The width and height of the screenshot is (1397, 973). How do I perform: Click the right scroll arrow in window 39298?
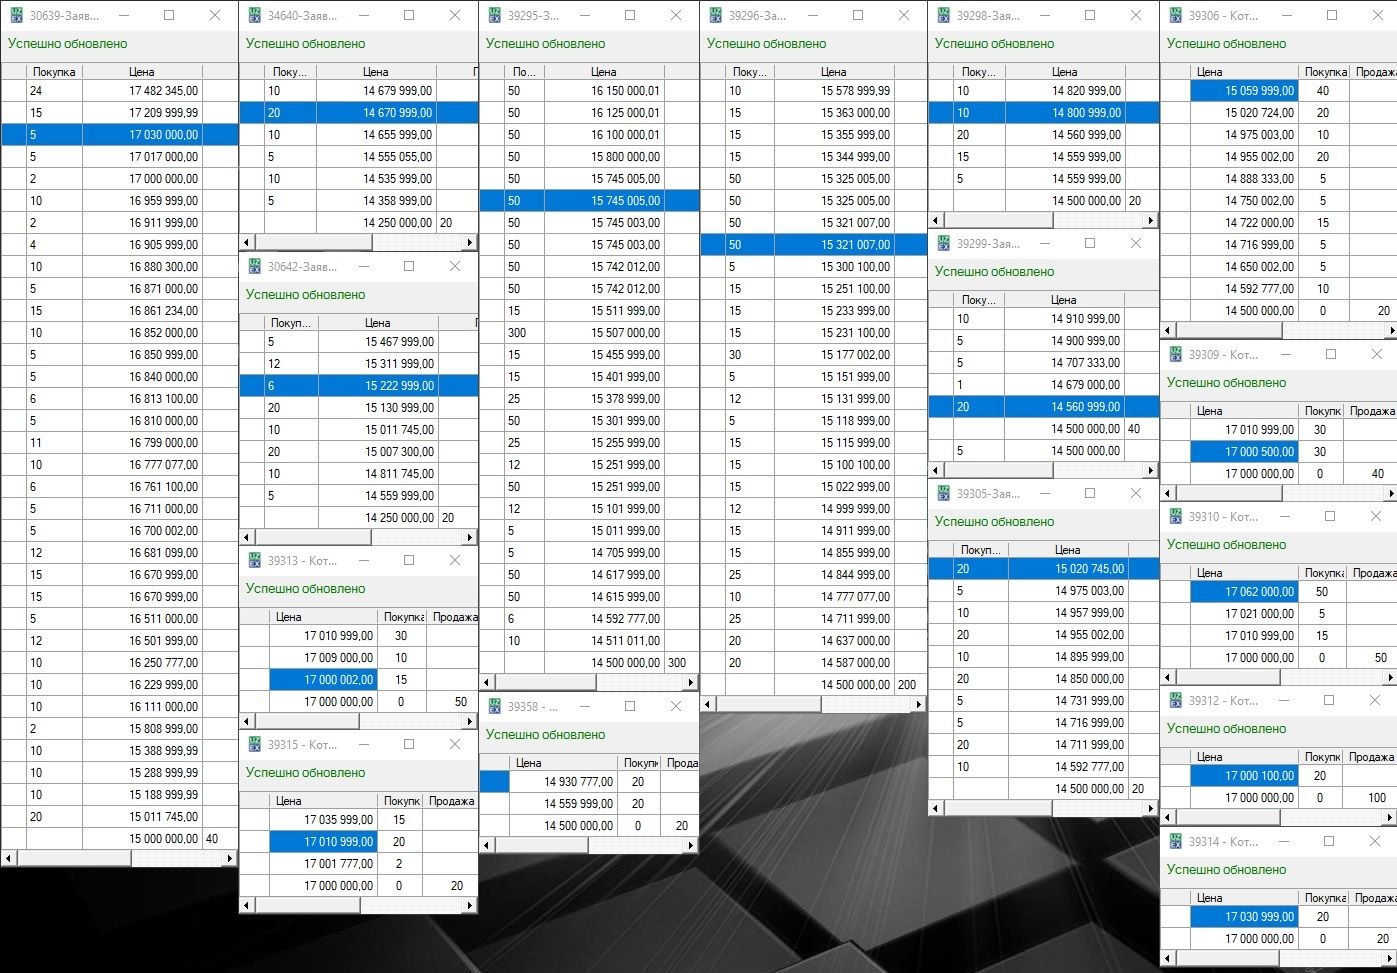(x=1151, y=220)
